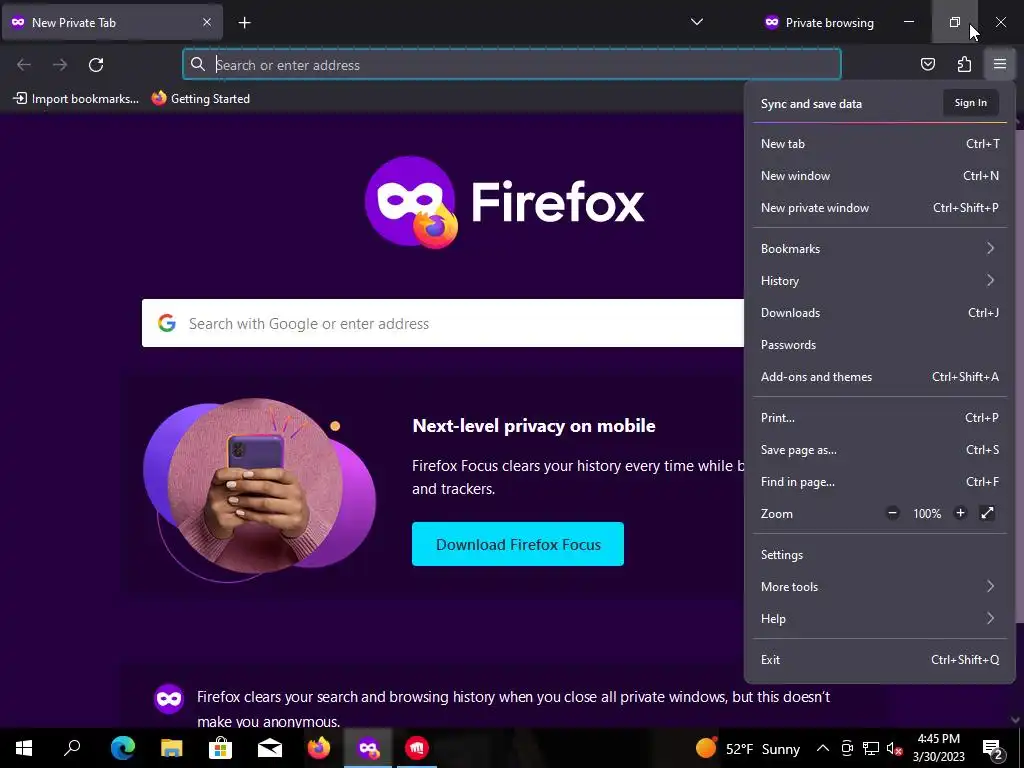Click the Private browsing indicator
The image size is (1024, 768).
click(x=819, y=23)
